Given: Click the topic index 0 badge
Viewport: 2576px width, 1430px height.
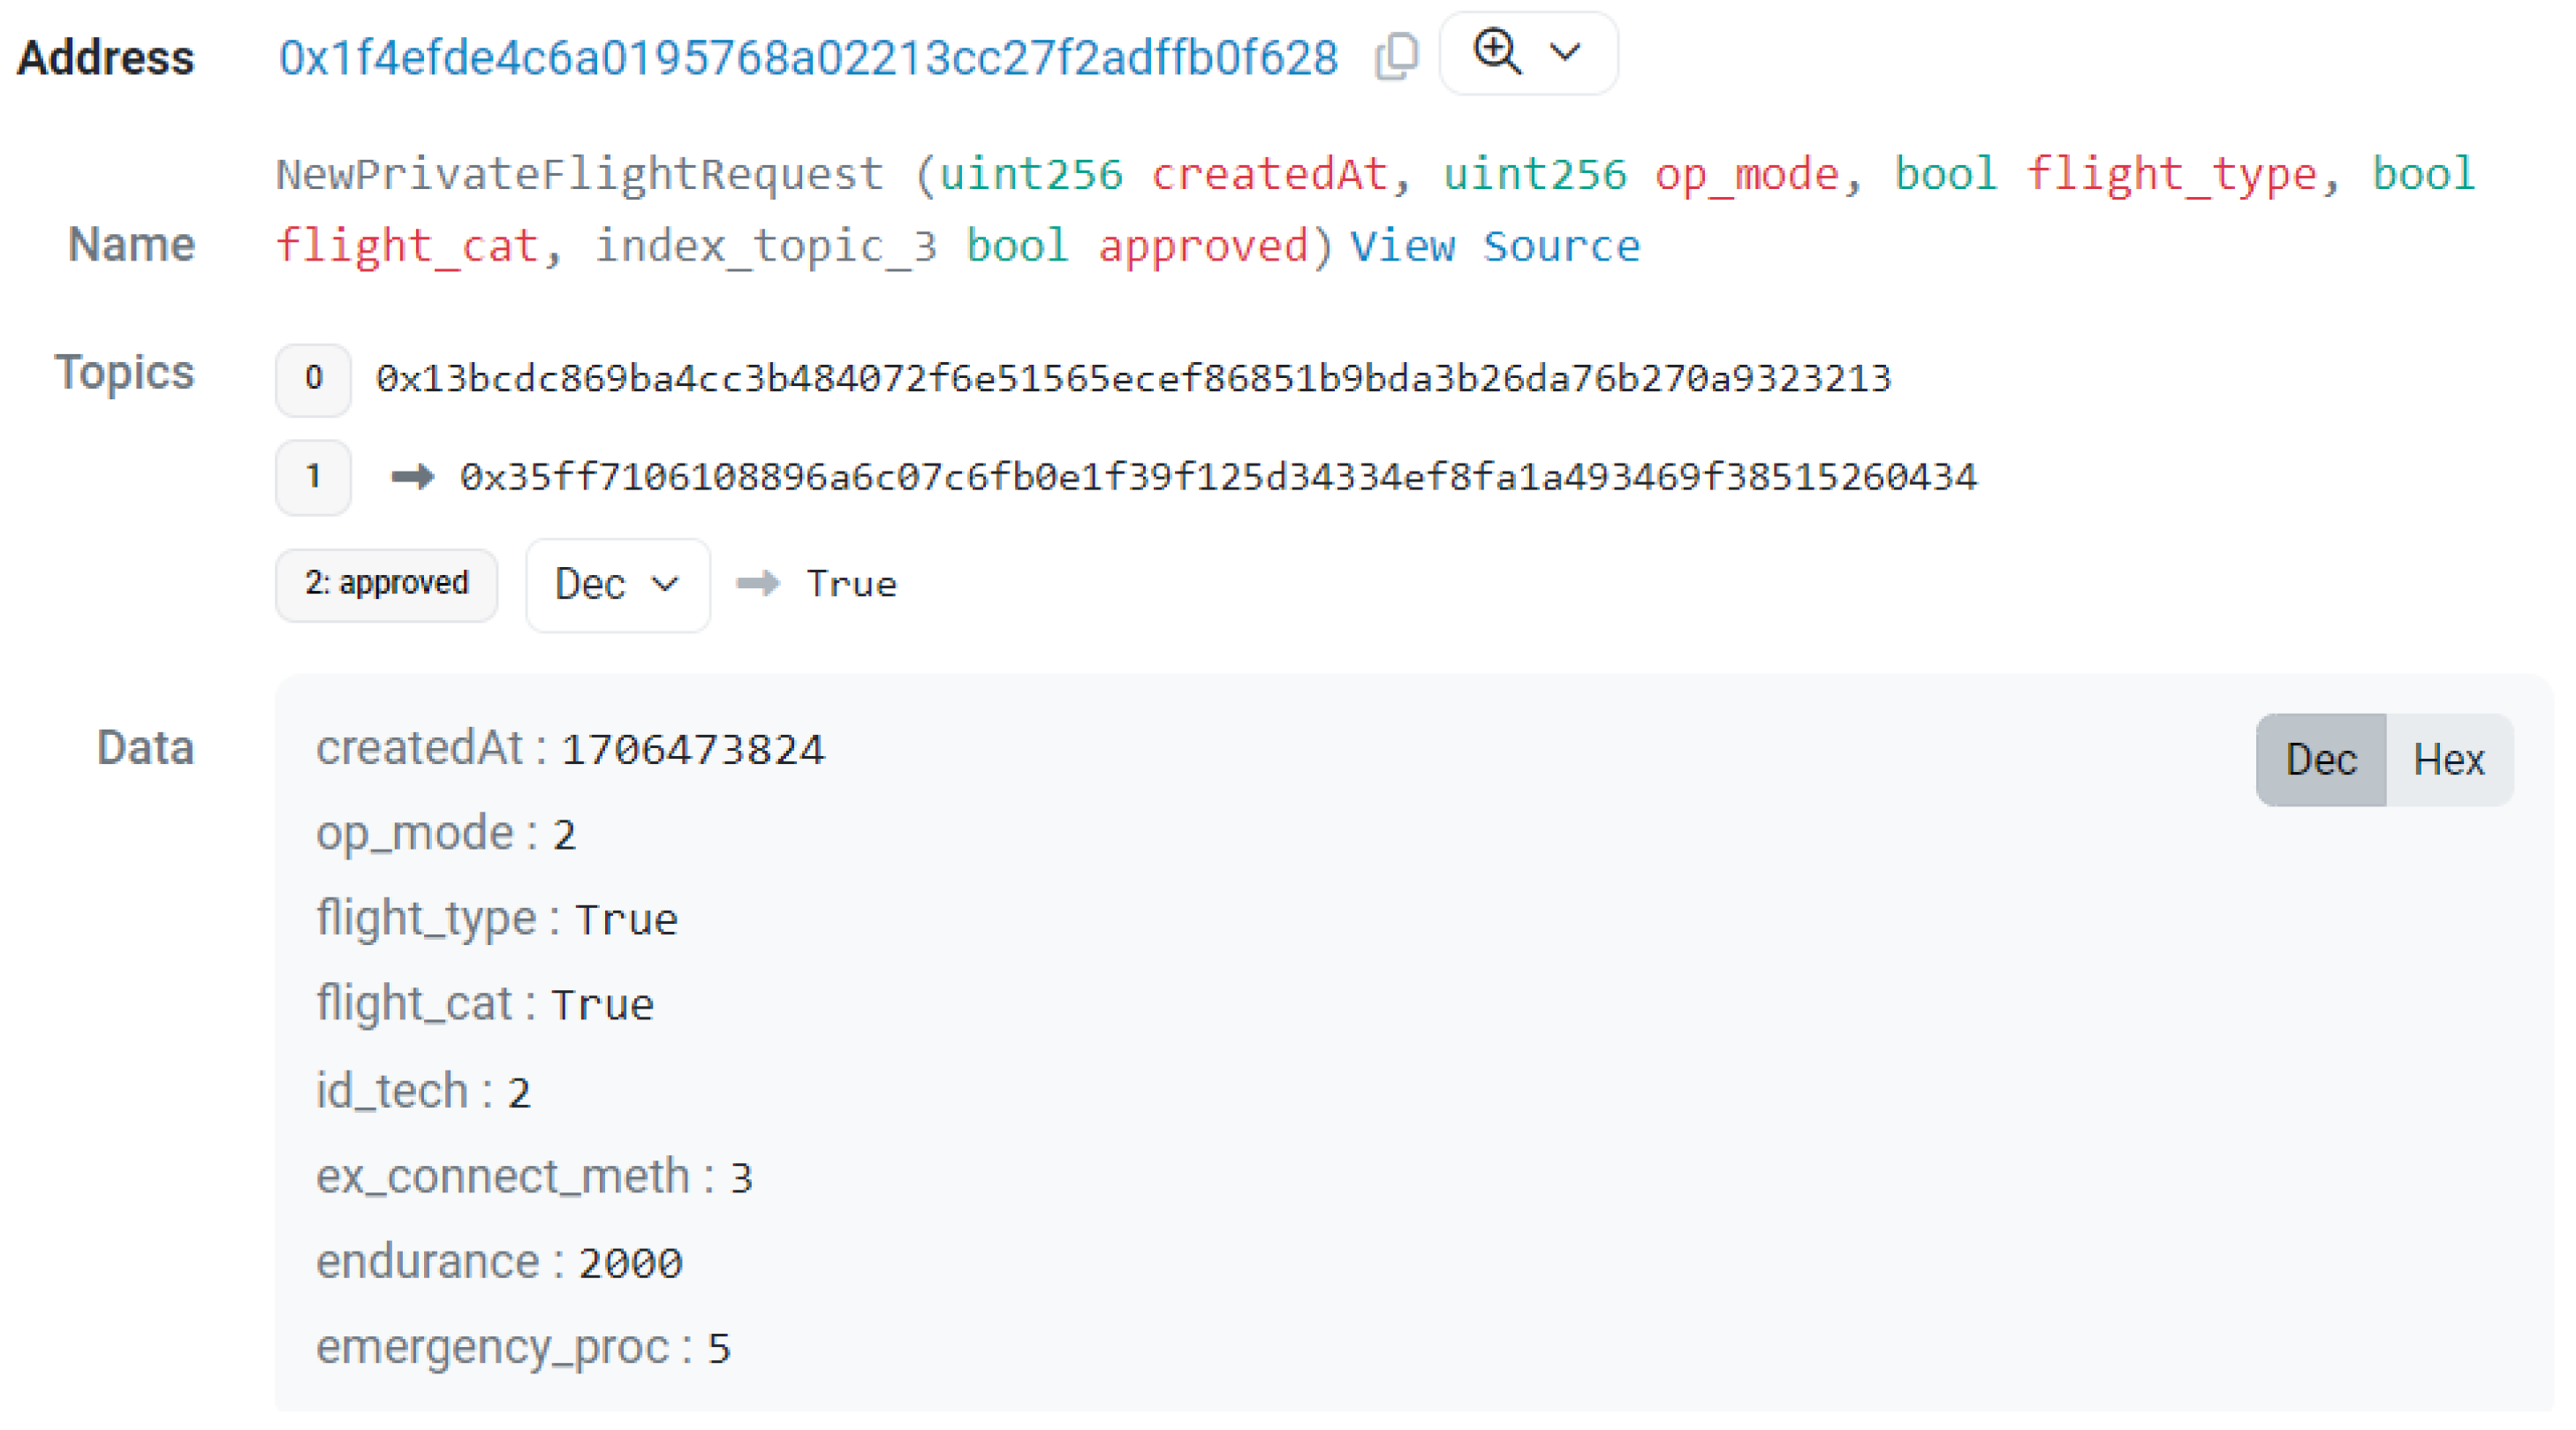Looking at the screenshot, I should click(x=314, y=379).
